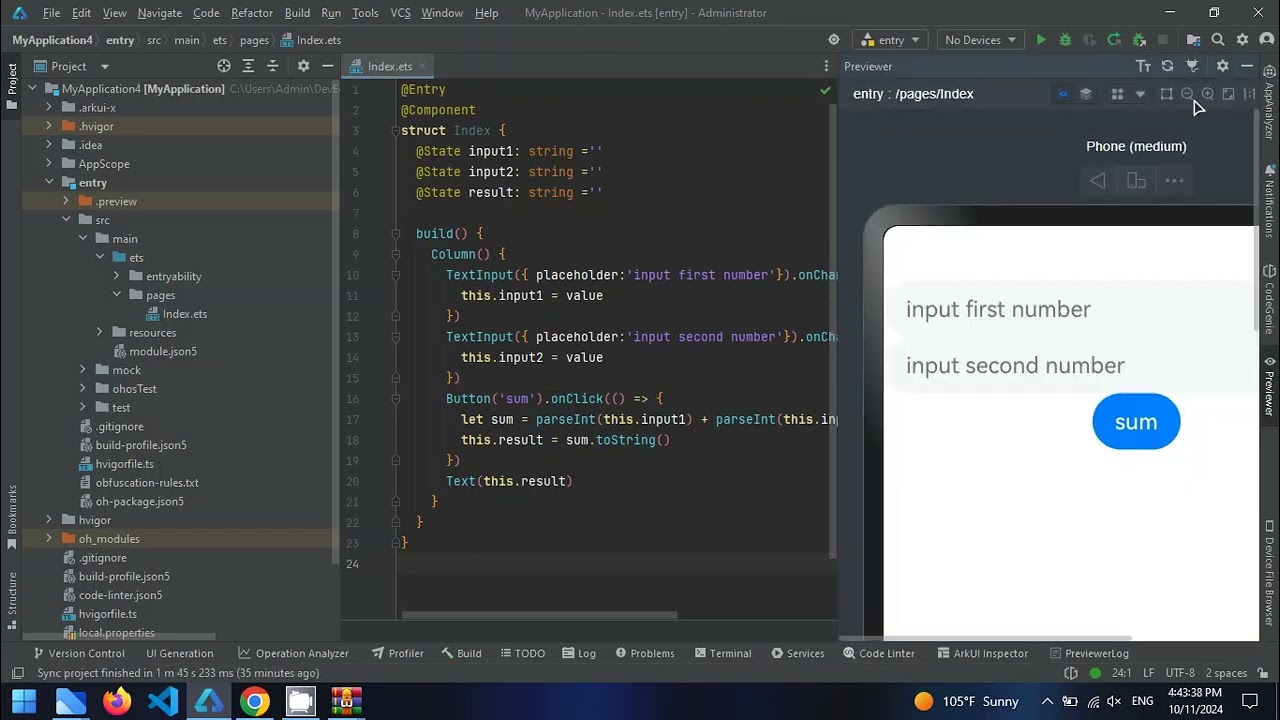Screen dimensions: 1280x720
Task: Zoom out the Previewer
Action: tap(1187, 94)
